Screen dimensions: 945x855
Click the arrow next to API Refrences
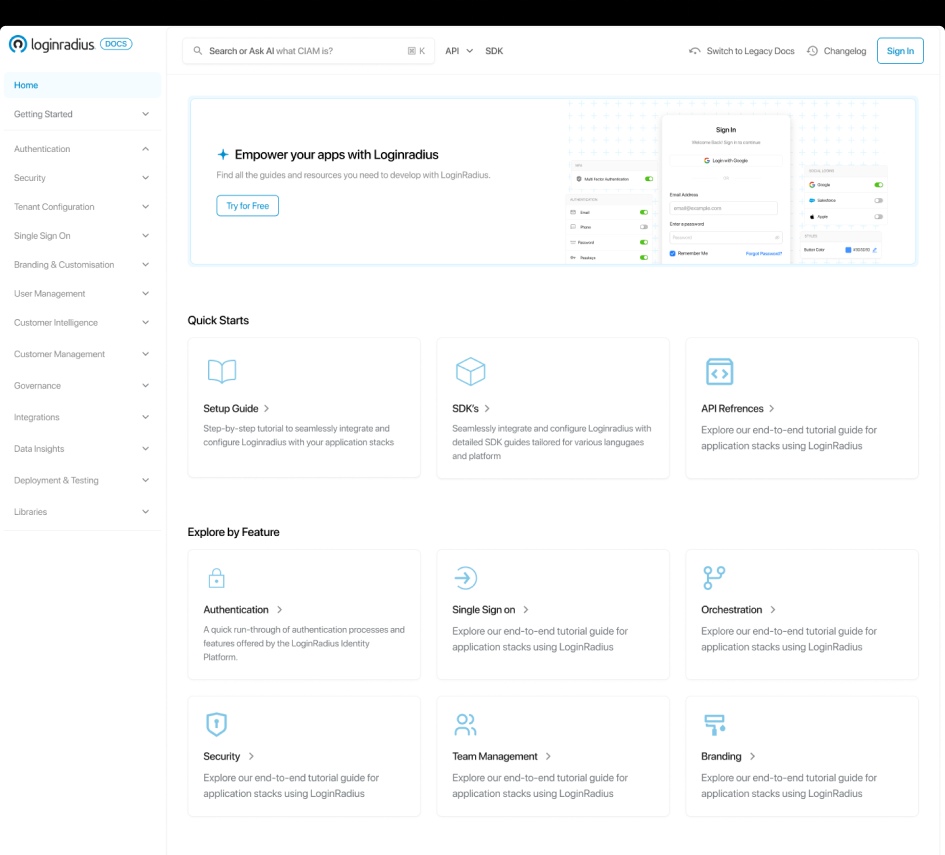pos(771,409)
